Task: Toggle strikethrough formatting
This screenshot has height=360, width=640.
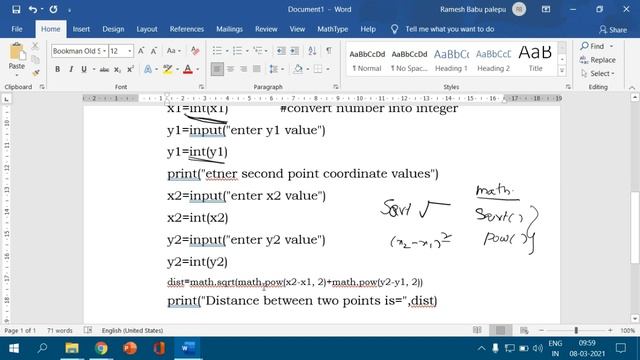Action: coord(104,69)
